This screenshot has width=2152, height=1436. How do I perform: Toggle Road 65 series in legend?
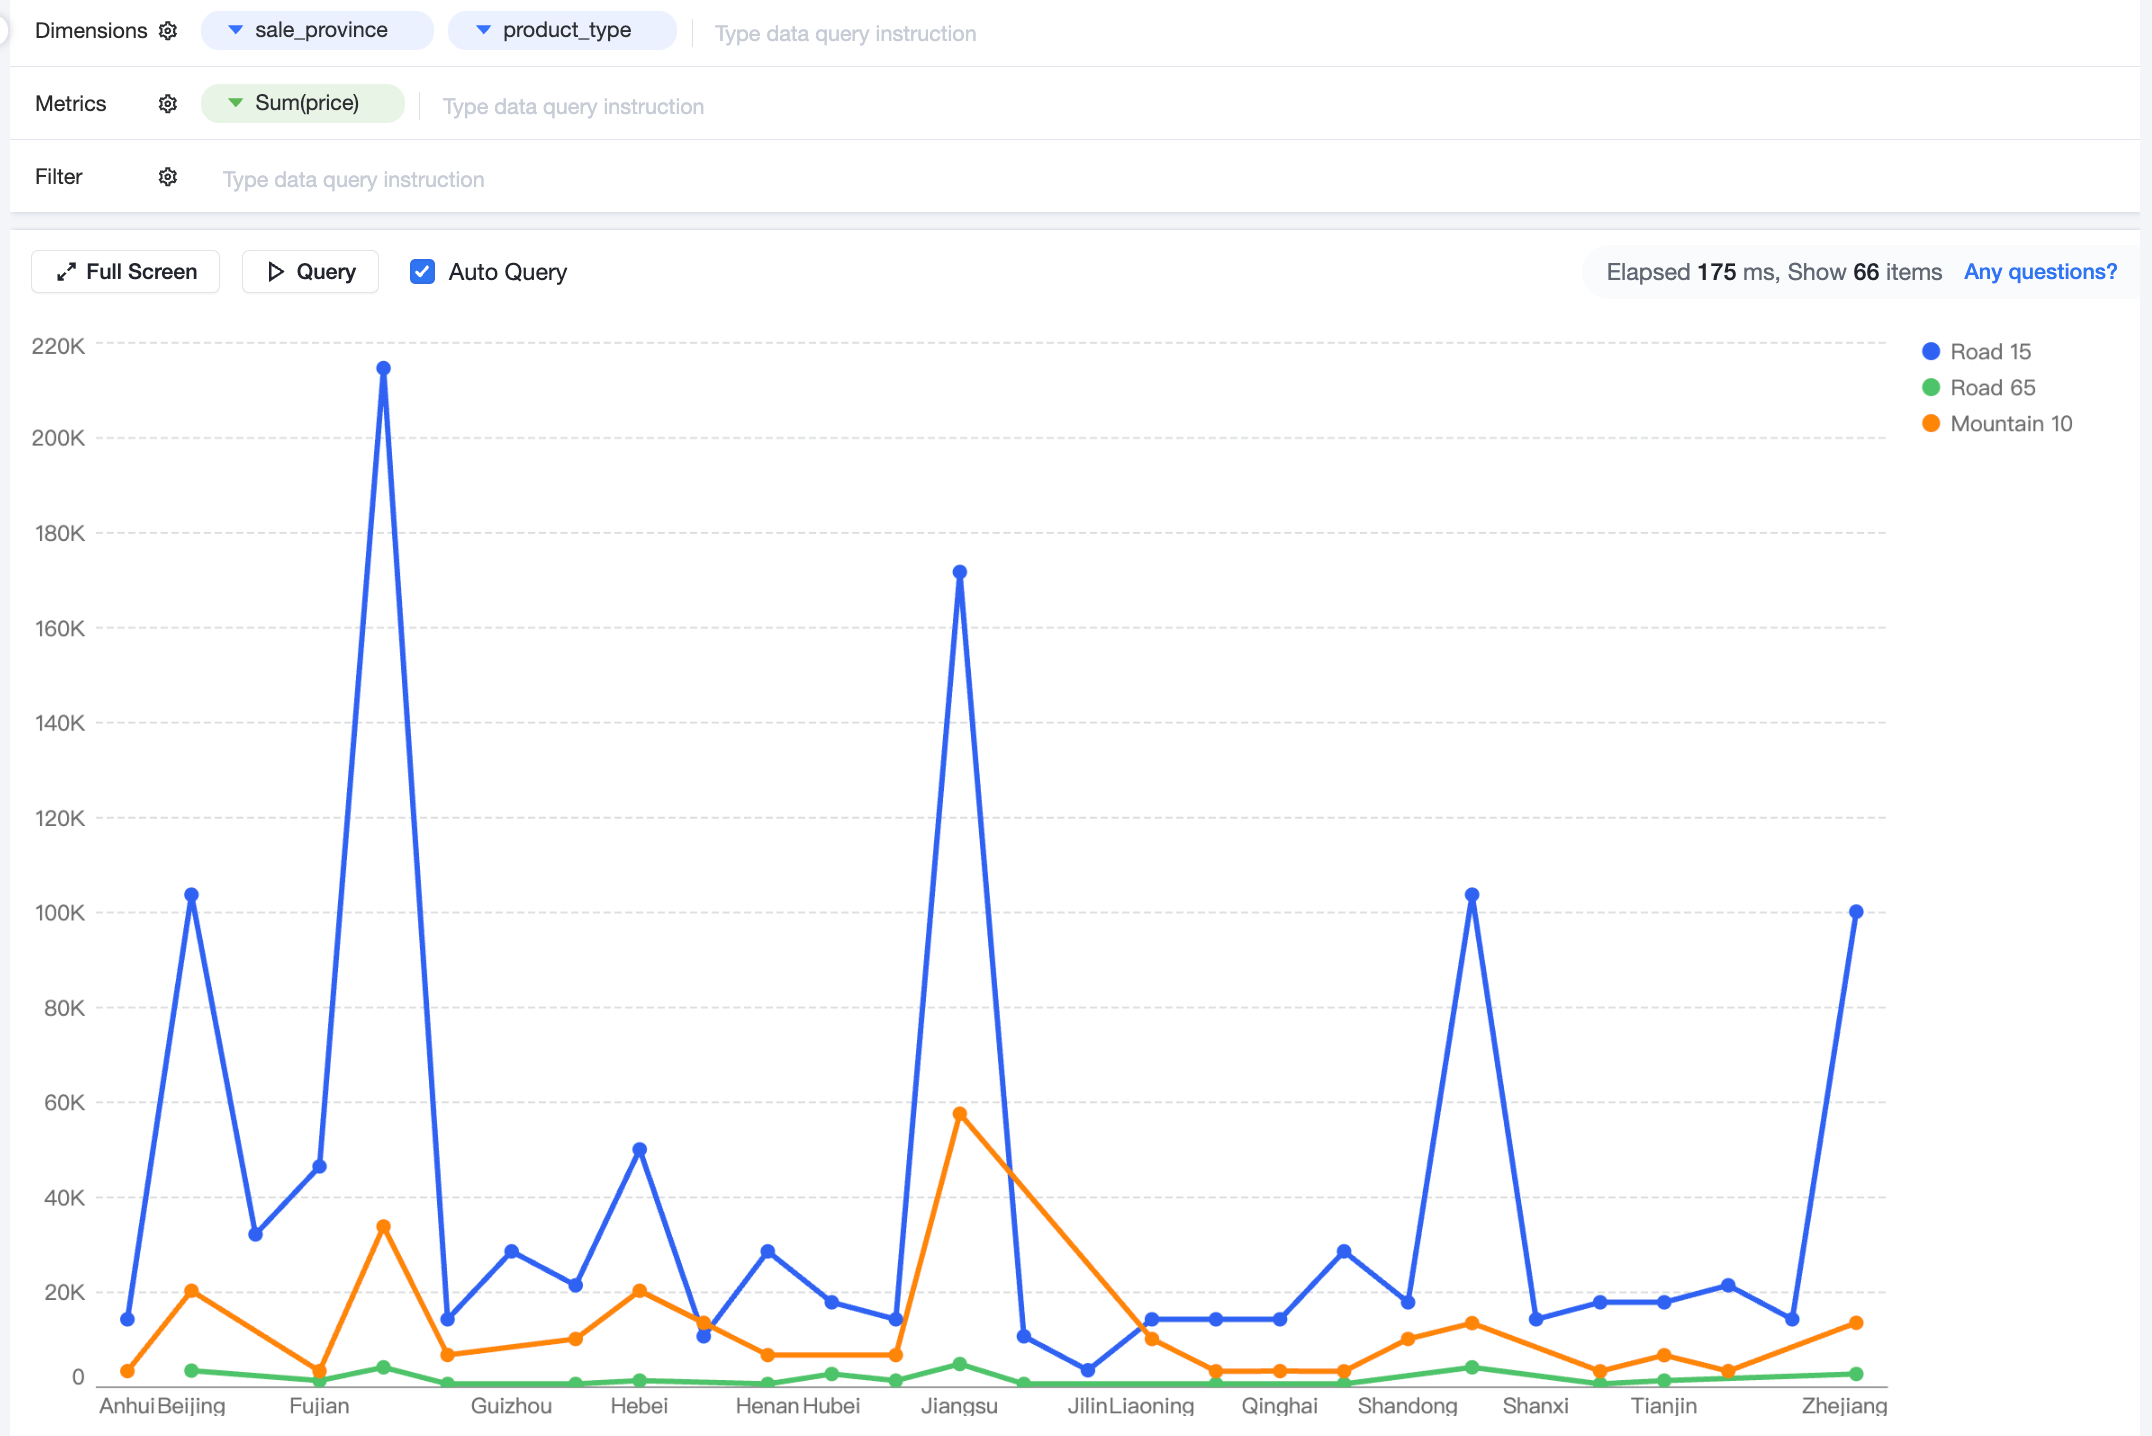pyautogui.click(x=1978, y=388)
